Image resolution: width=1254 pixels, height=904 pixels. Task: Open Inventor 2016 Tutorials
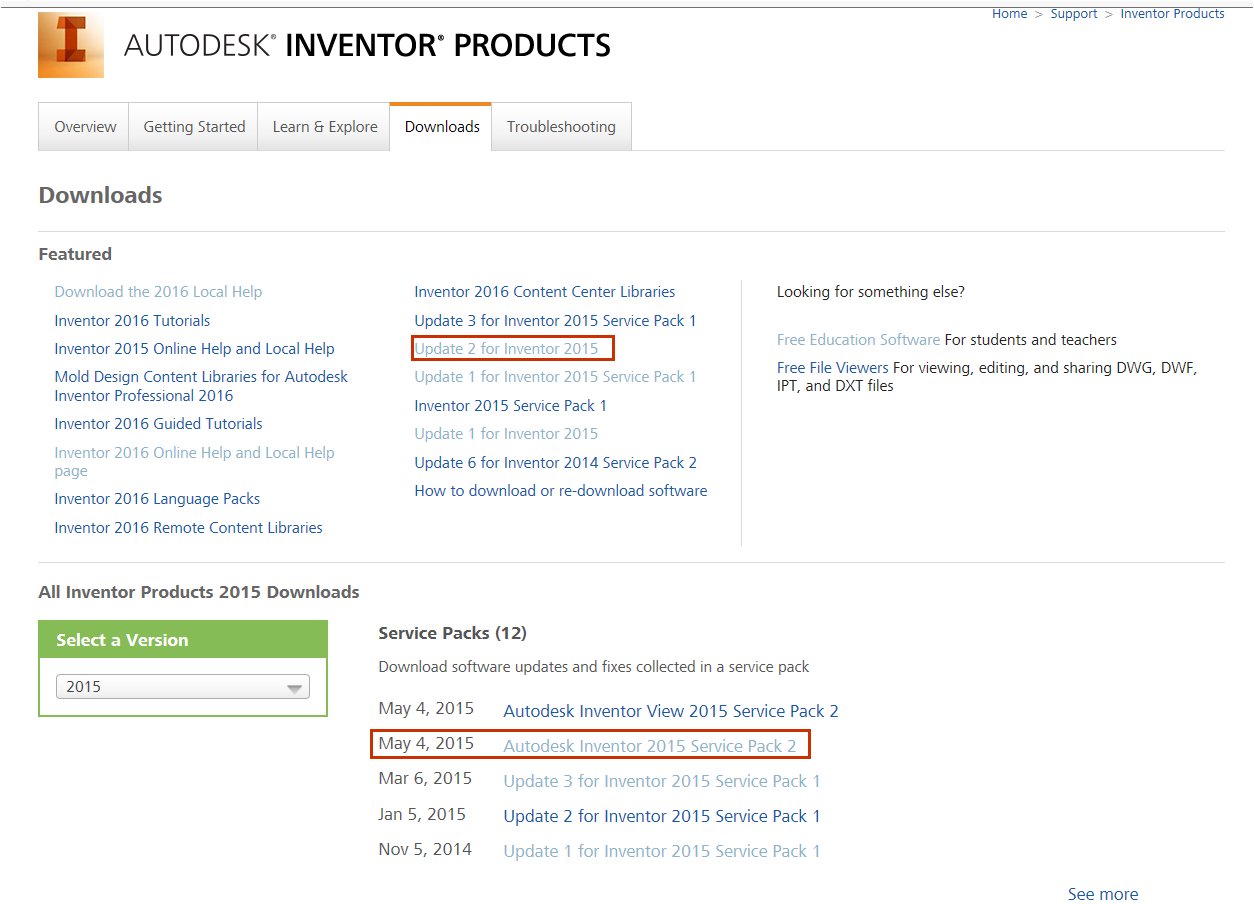click(x=131, y=320)
